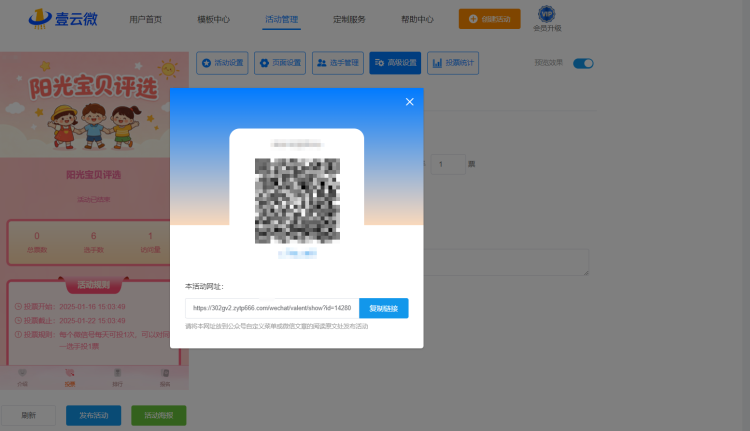Click the QR code image in dialog

[x=297, y=201]
